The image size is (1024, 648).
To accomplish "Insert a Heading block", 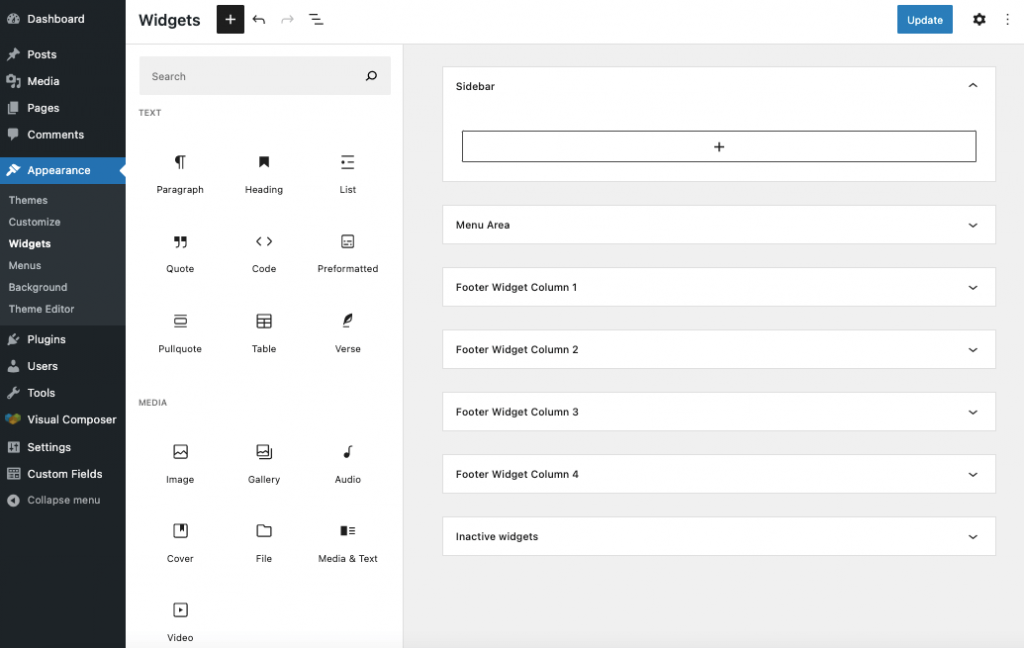I will click(x=263, y=170).
